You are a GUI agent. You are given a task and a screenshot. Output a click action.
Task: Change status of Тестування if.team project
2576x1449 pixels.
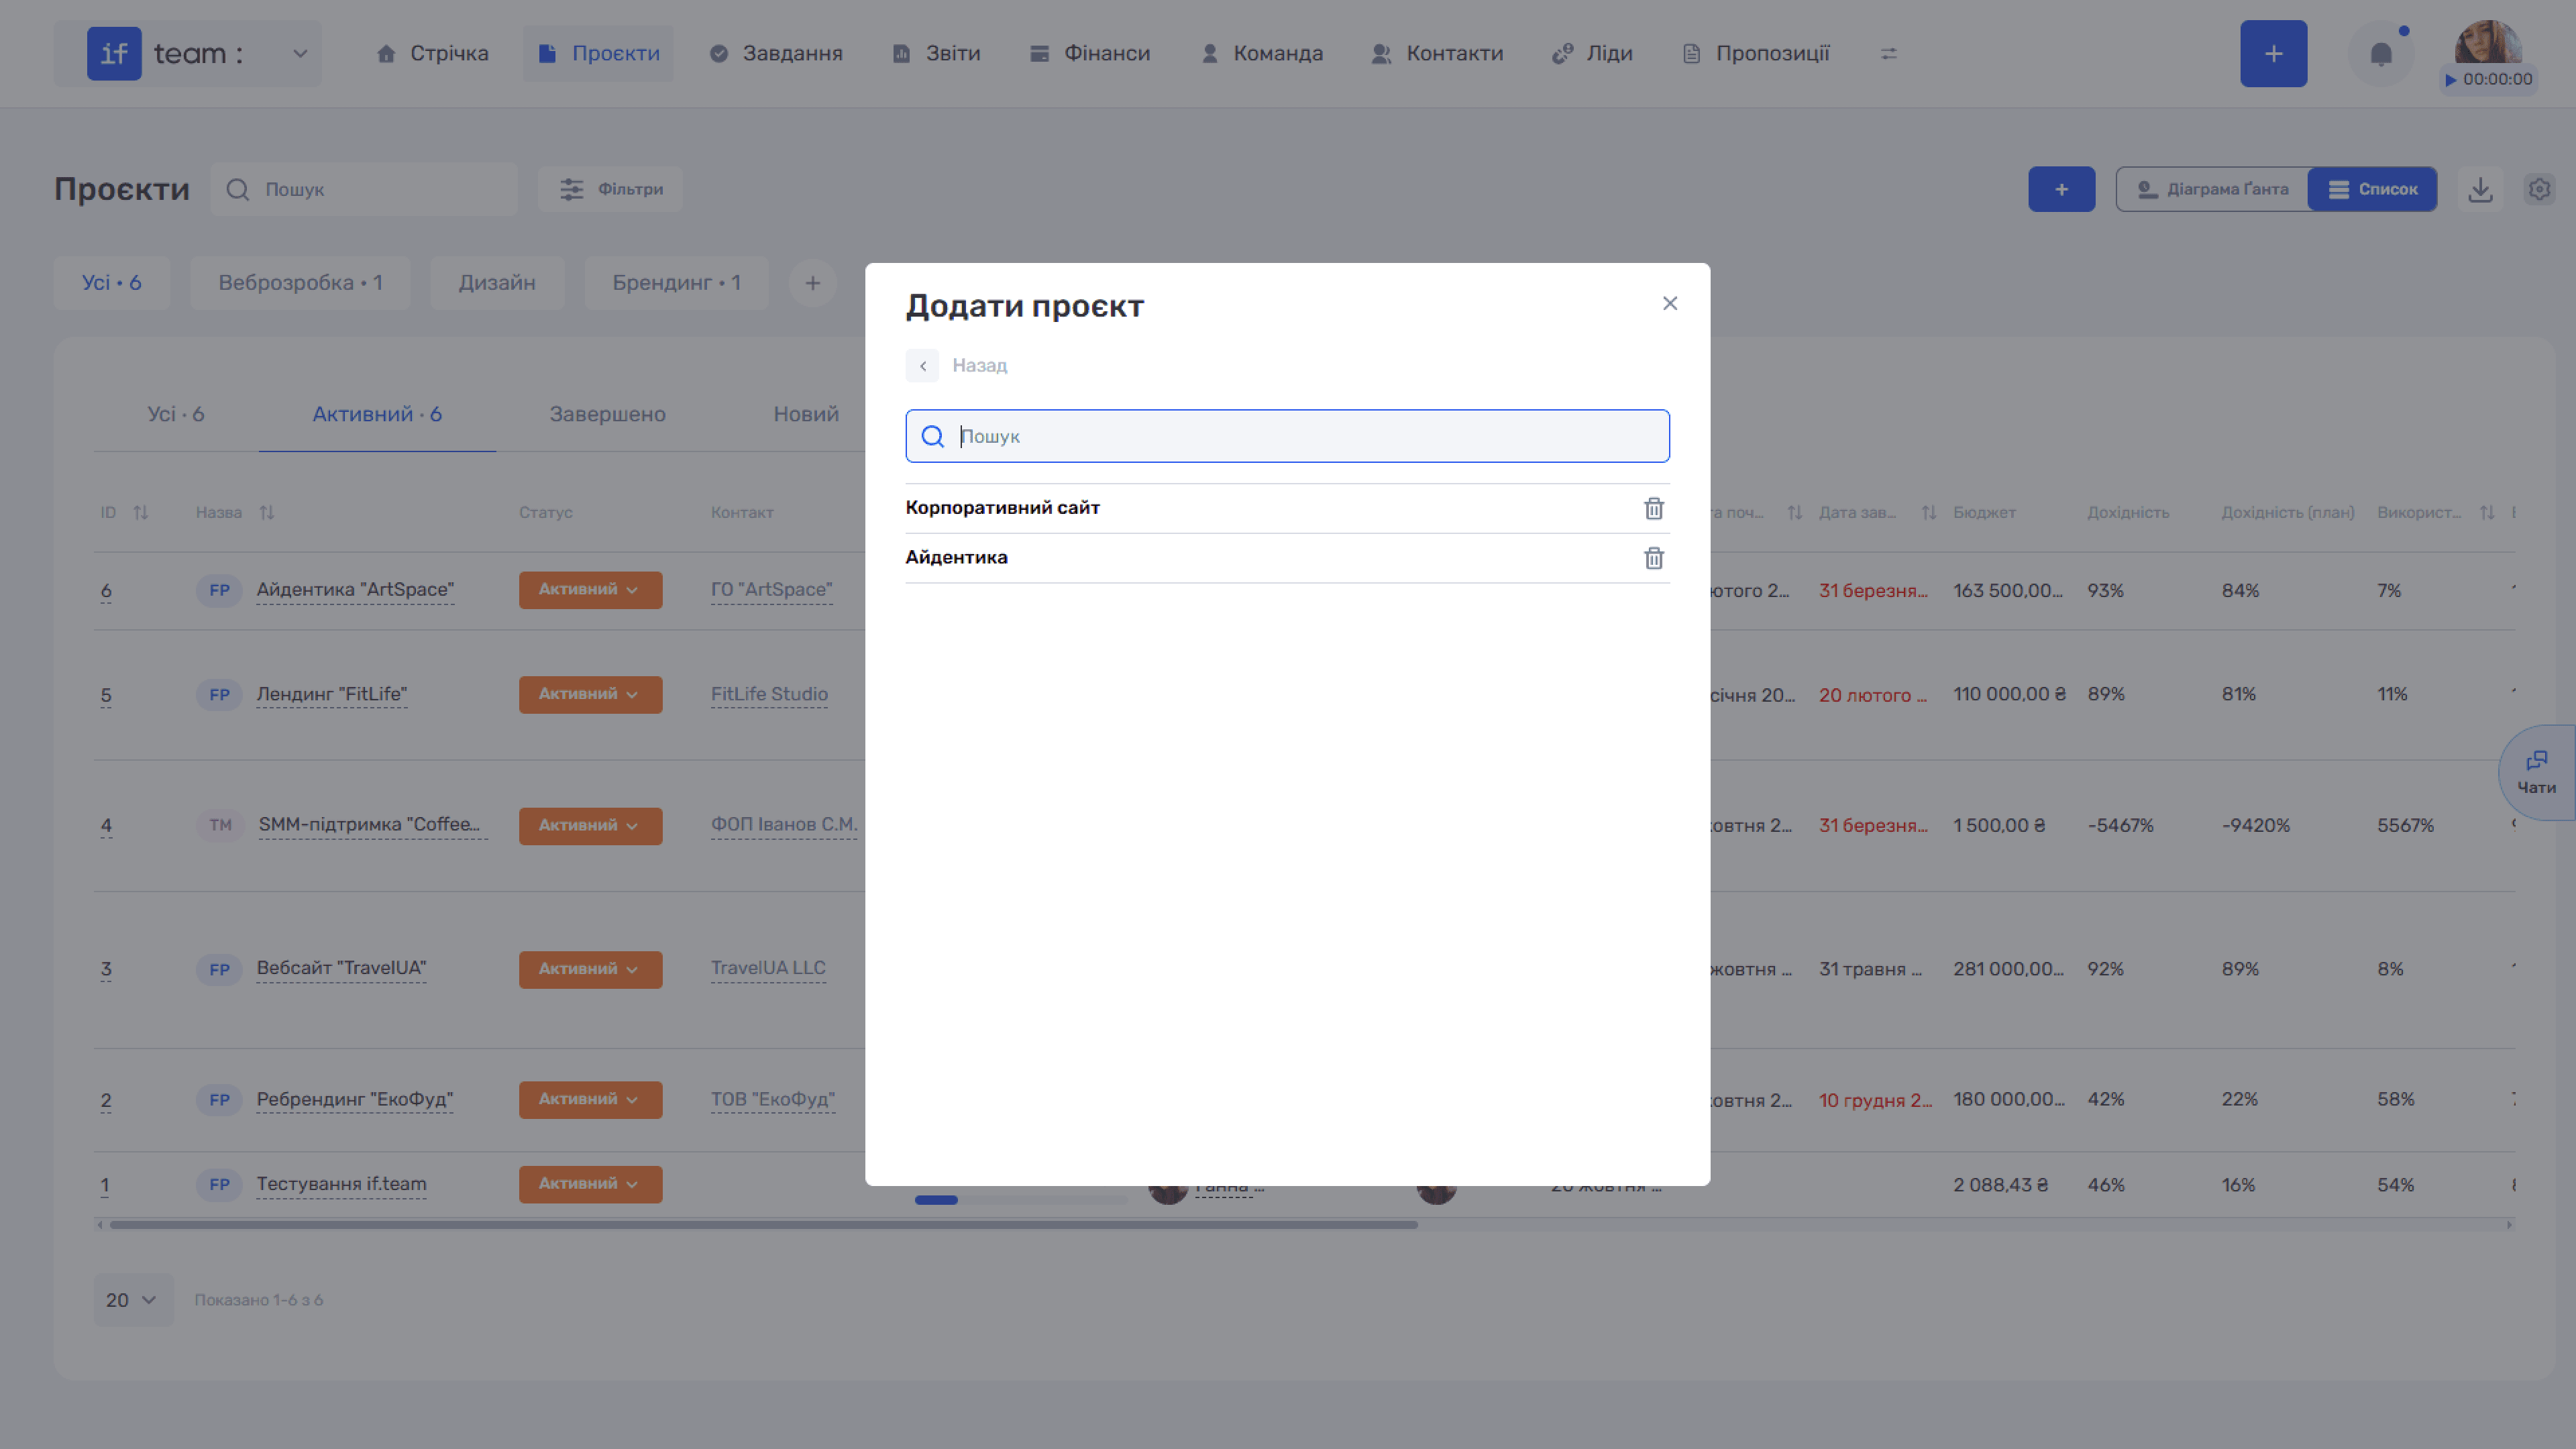coord(590,1184)
